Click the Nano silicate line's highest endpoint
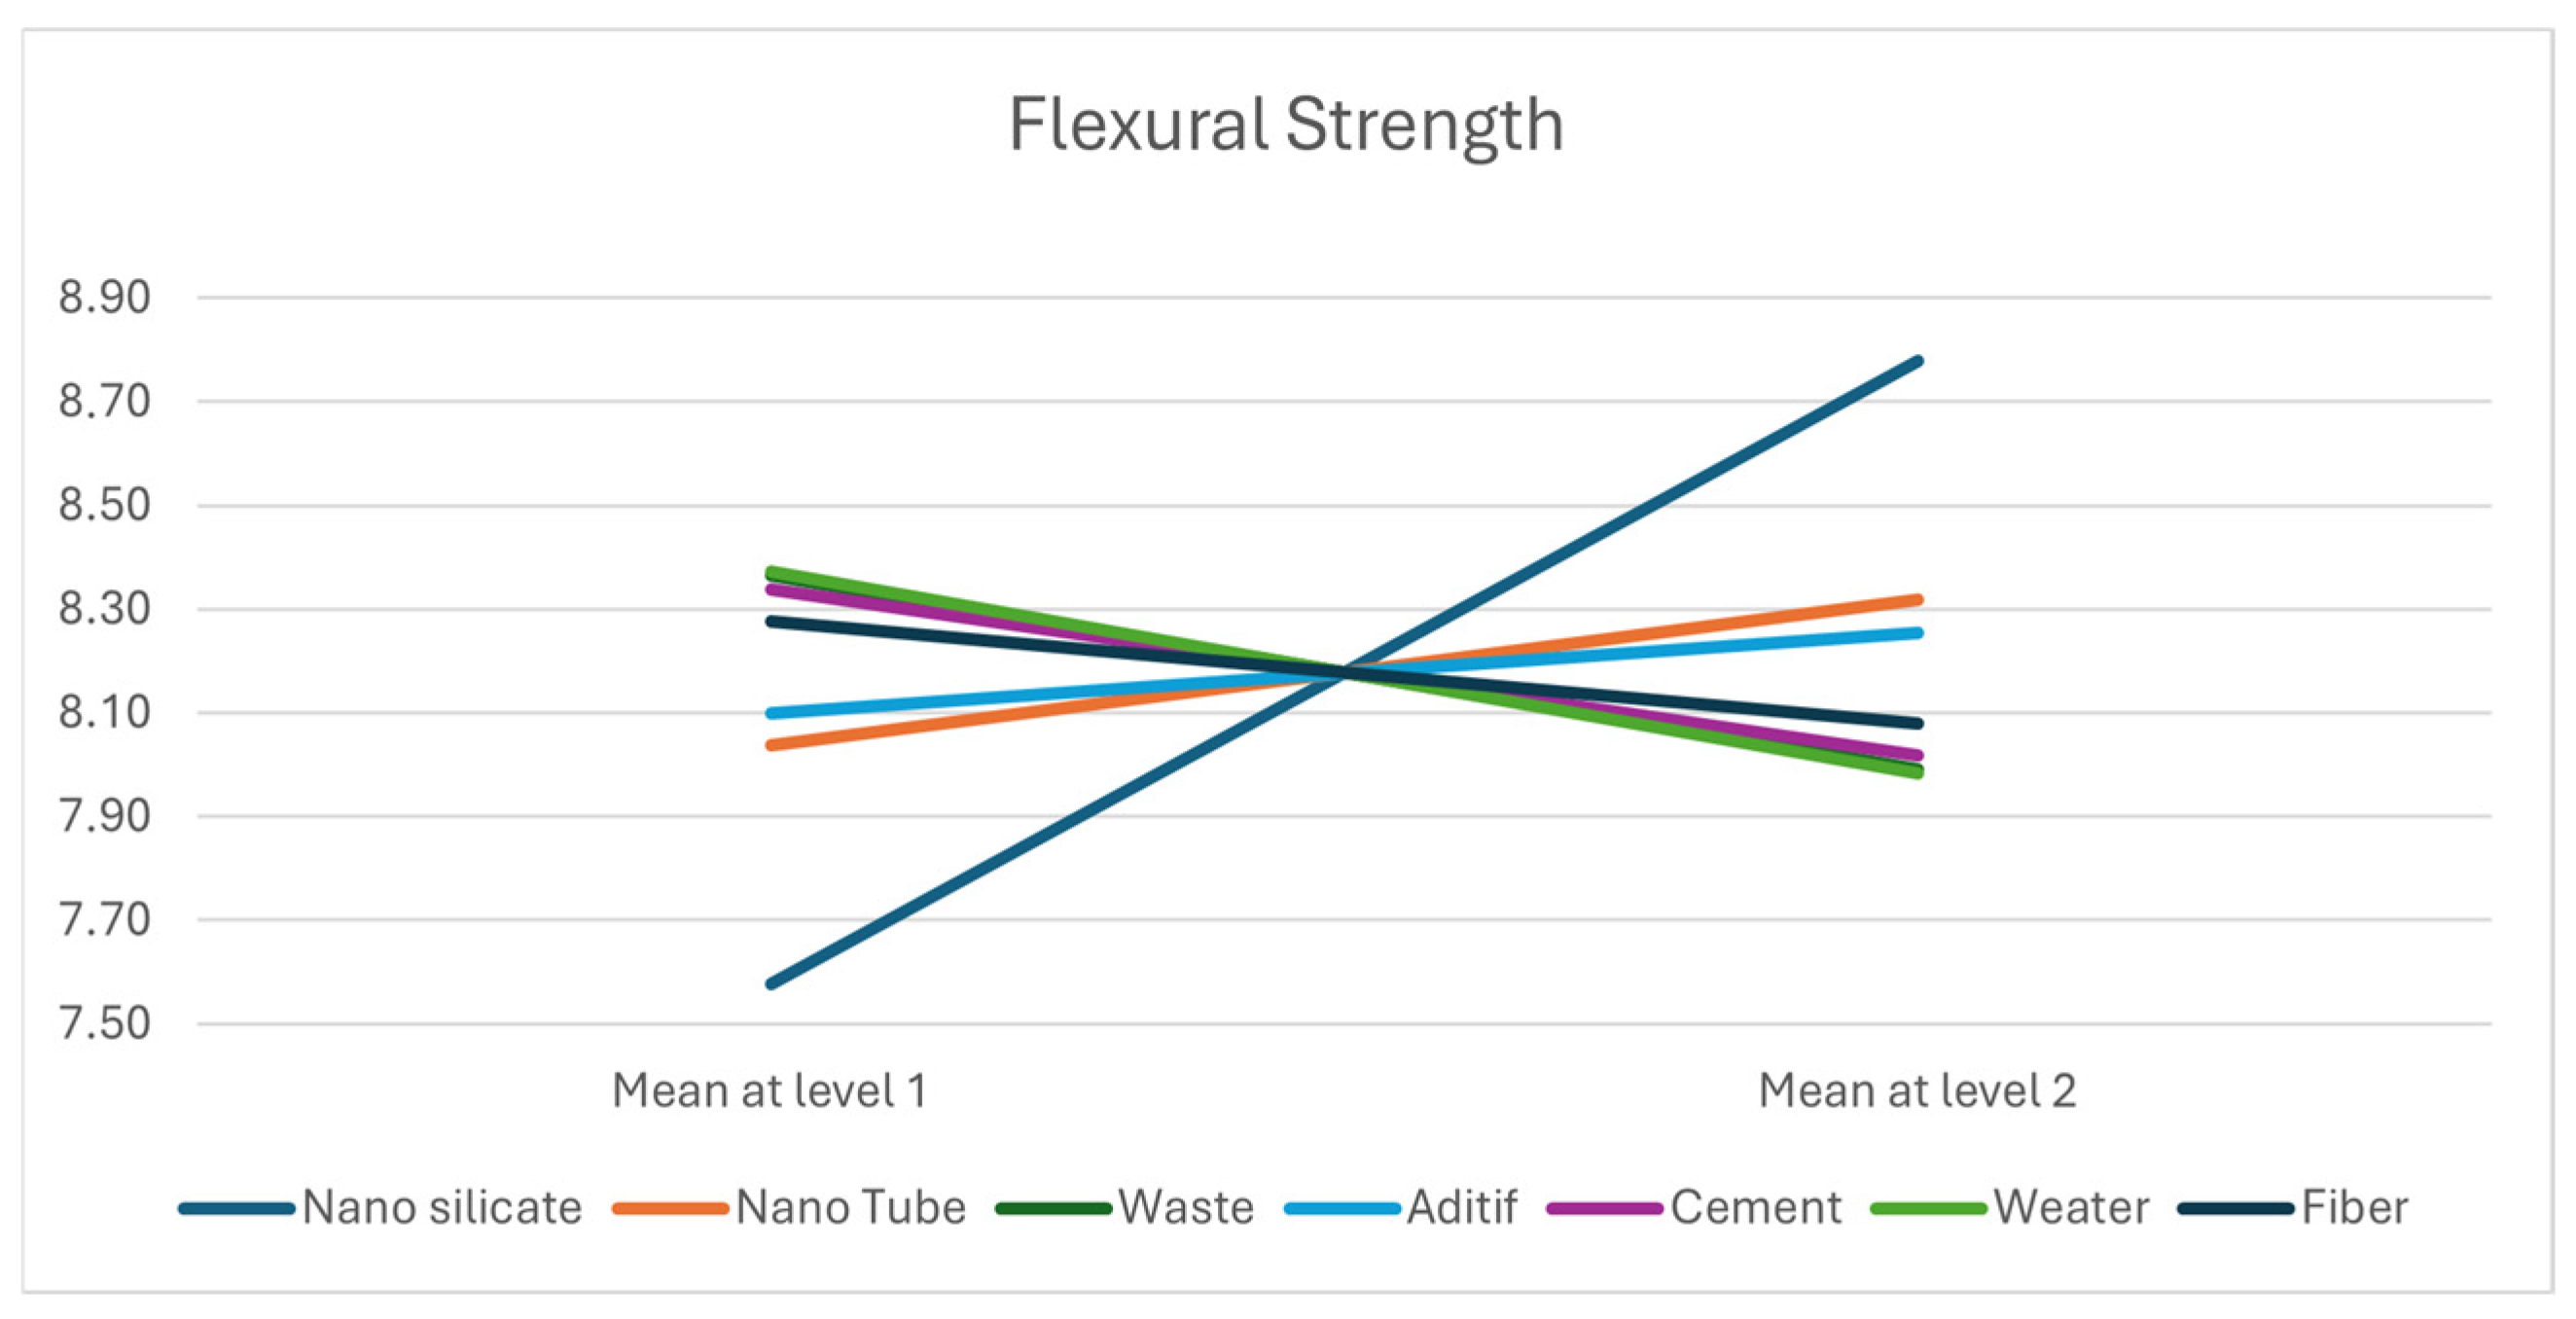 (1918, 361)
